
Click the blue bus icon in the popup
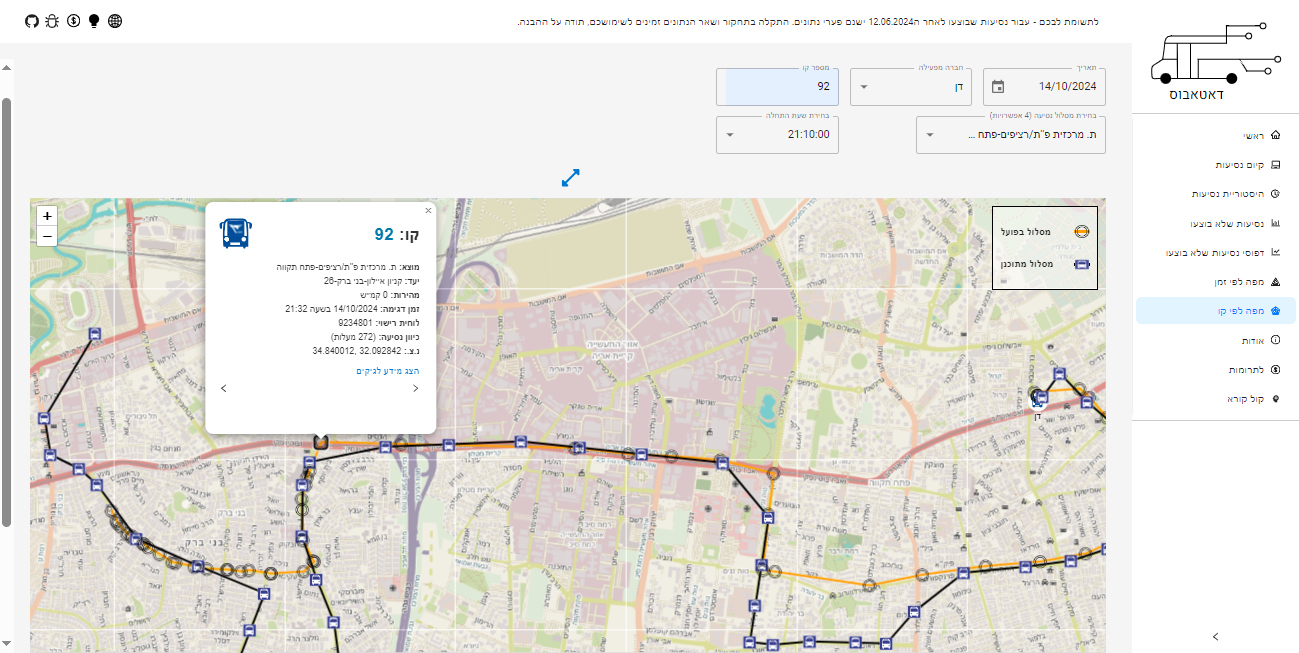pos(235,233)
